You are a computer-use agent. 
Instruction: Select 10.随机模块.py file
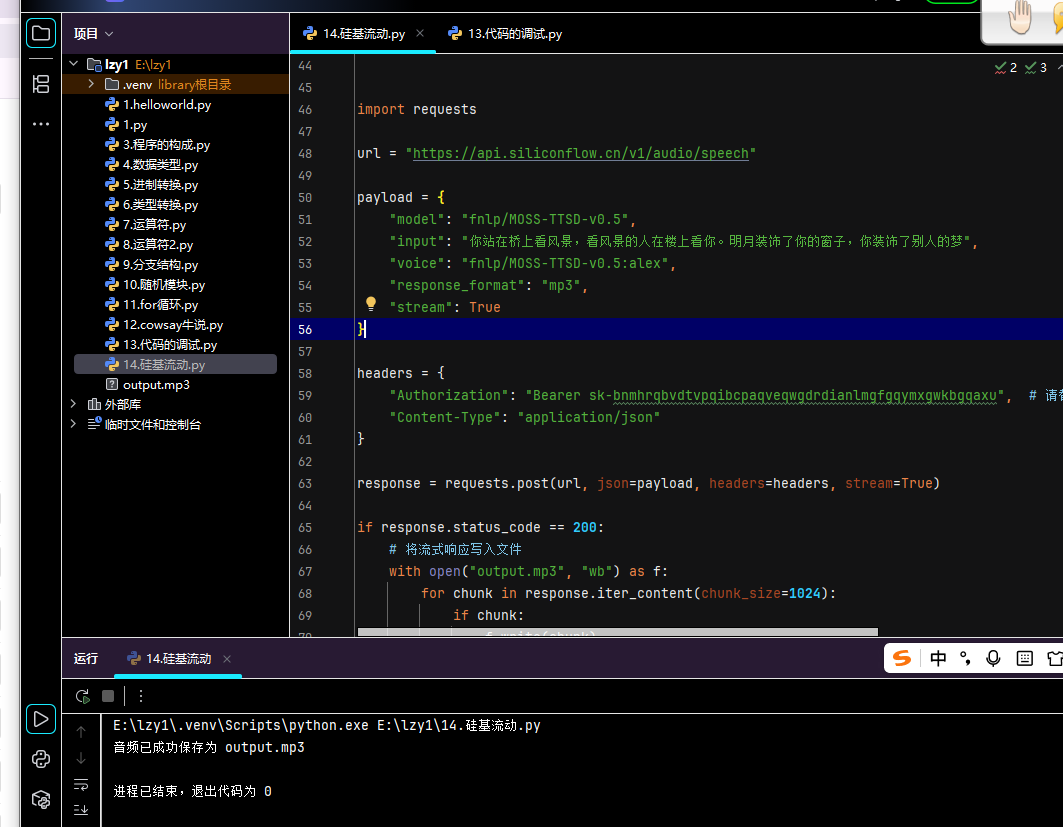[x=163, y=285]
